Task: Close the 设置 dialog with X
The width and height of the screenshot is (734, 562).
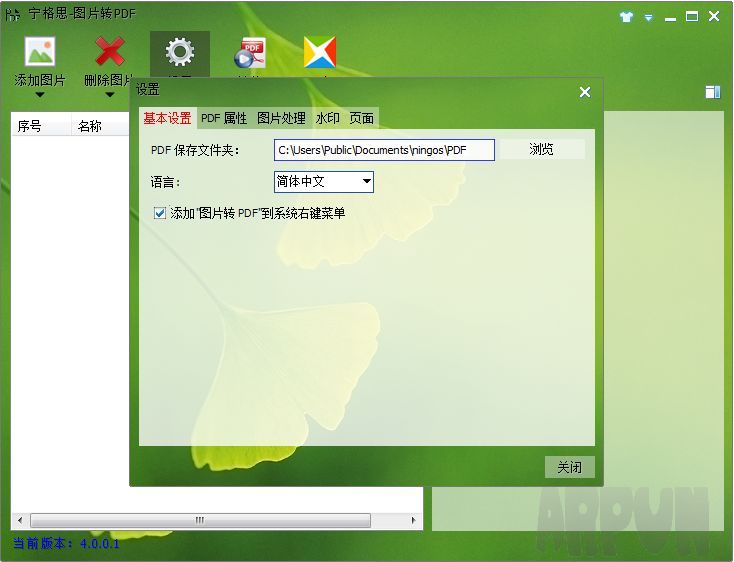Action: [x=585, y=92]
